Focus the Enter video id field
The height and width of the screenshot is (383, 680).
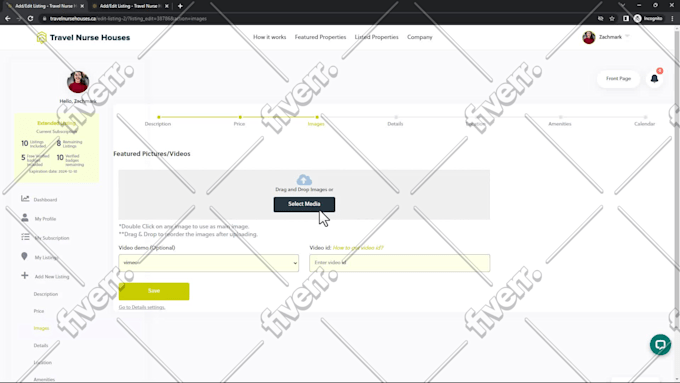pos(399,263)
